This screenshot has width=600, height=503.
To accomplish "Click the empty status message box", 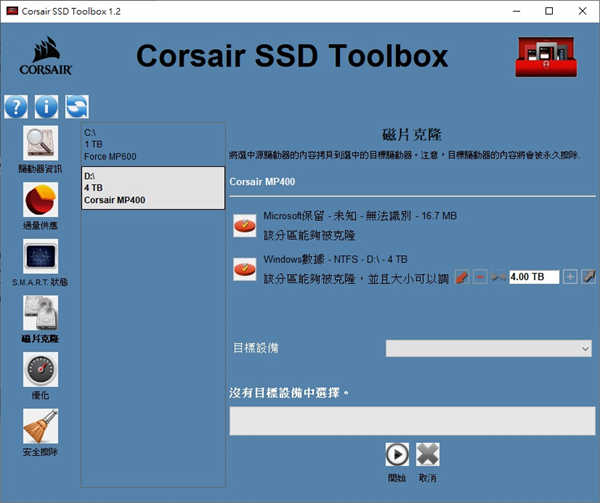I will (x=412, y=421).
